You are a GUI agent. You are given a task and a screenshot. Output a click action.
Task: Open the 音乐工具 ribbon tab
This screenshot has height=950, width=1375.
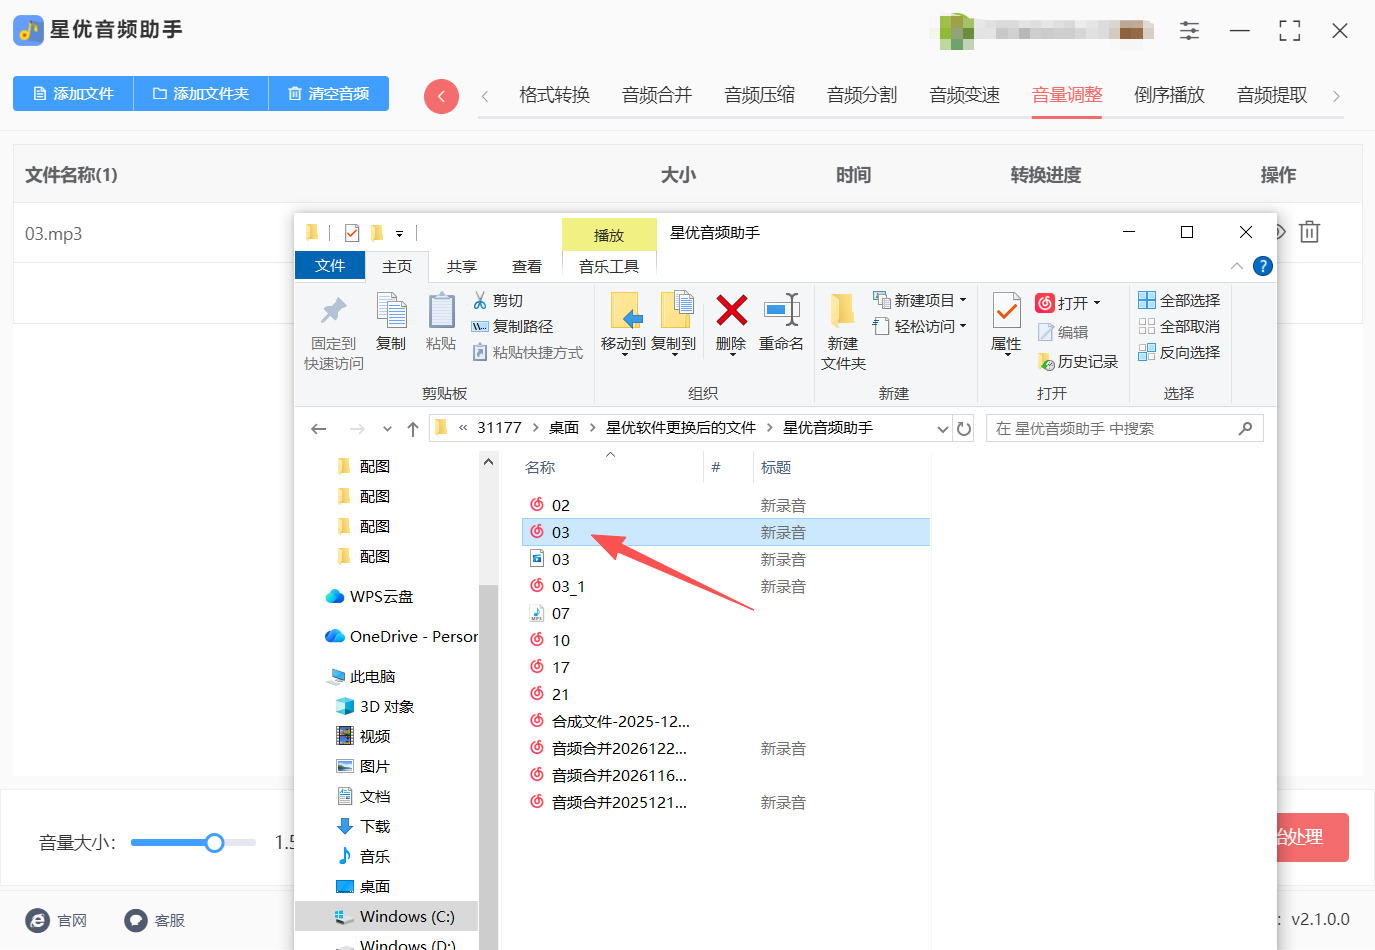(x=609, y=266)
